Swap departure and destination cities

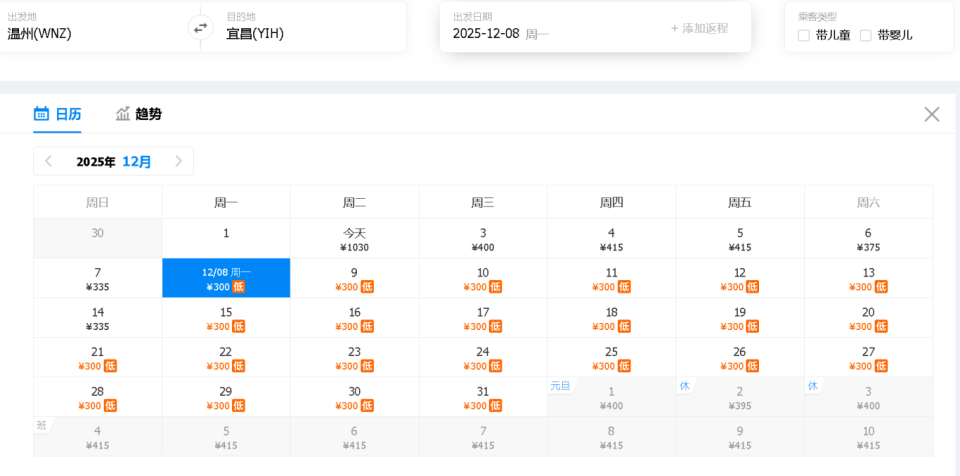click(x=200, y=28)
